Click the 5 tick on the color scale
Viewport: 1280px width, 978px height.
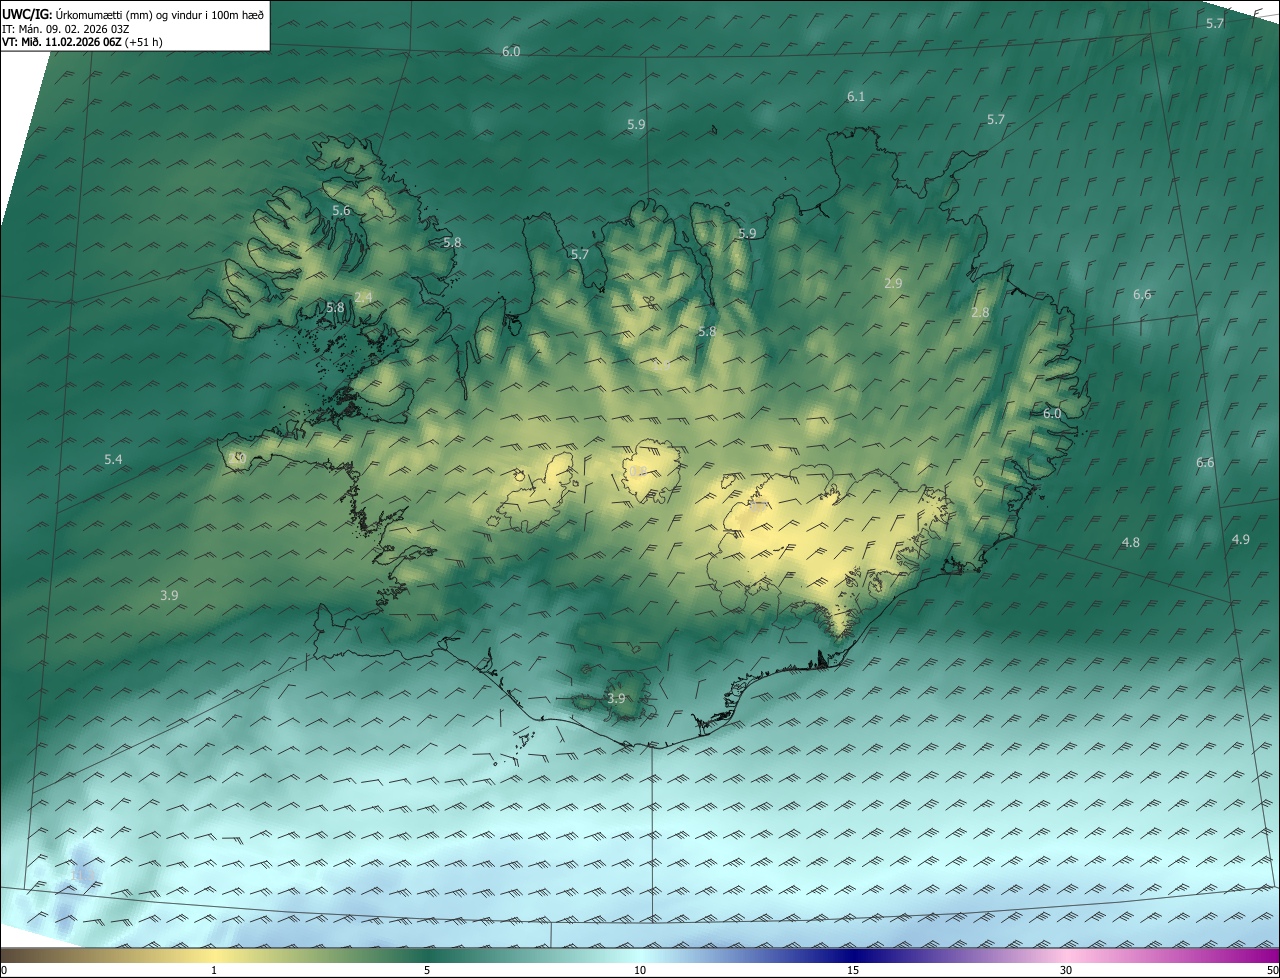[427, 970]
